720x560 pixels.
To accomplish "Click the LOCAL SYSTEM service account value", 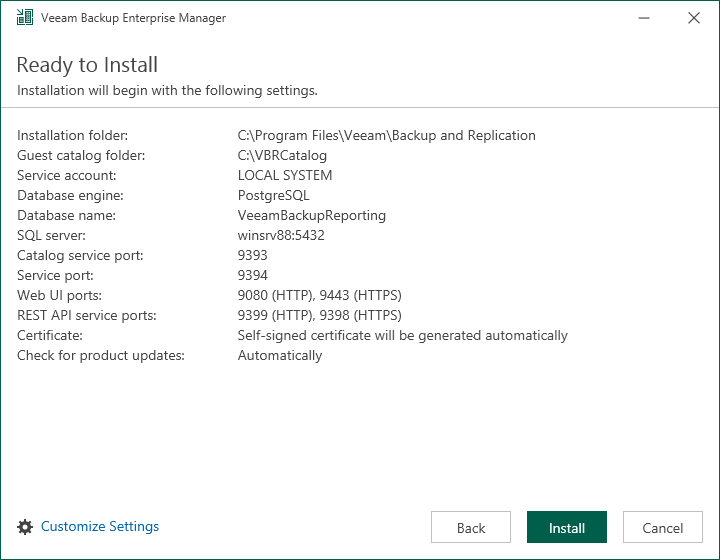I will [285, 175].
